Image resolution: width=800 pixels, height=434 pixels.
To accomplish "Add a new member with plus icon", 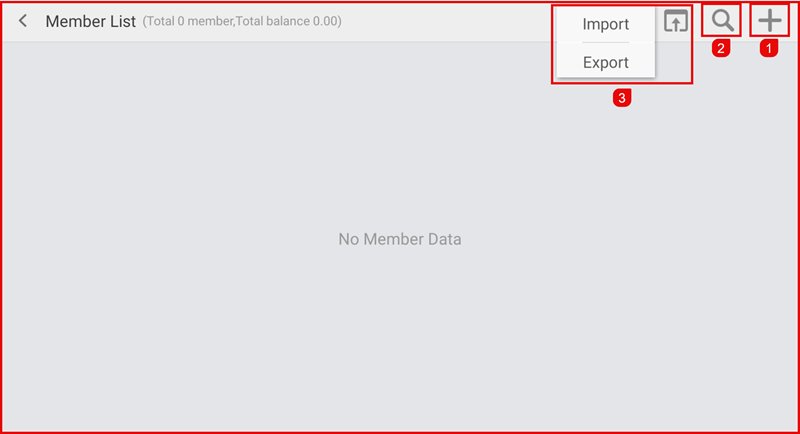I will 769,20.
